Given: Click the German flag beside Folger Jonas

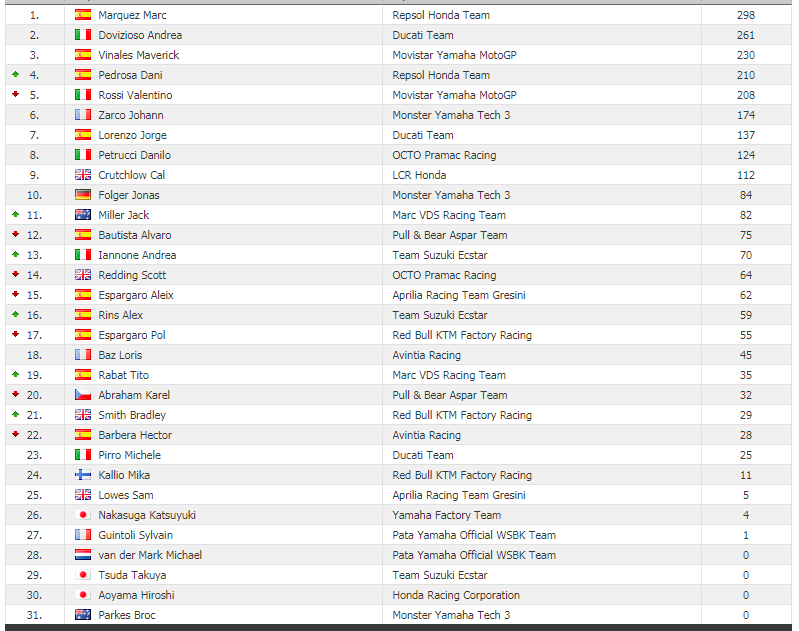Looking at the screenshot, I should click(x=83, y=195).
